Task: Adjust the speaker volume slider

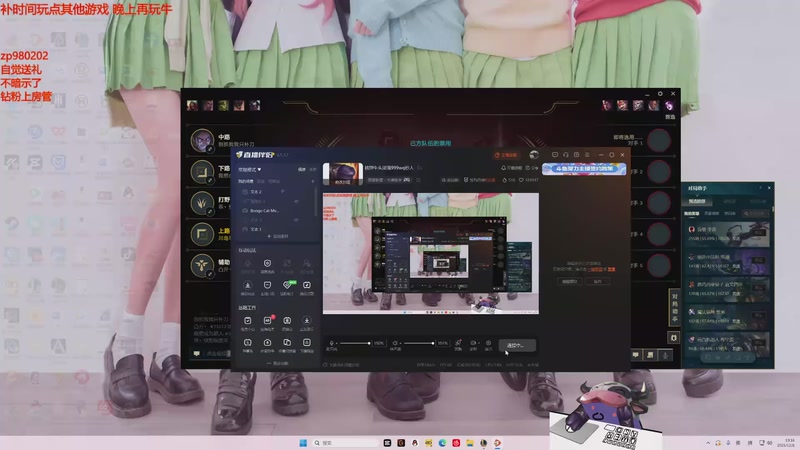Action: tap(419, 343)
